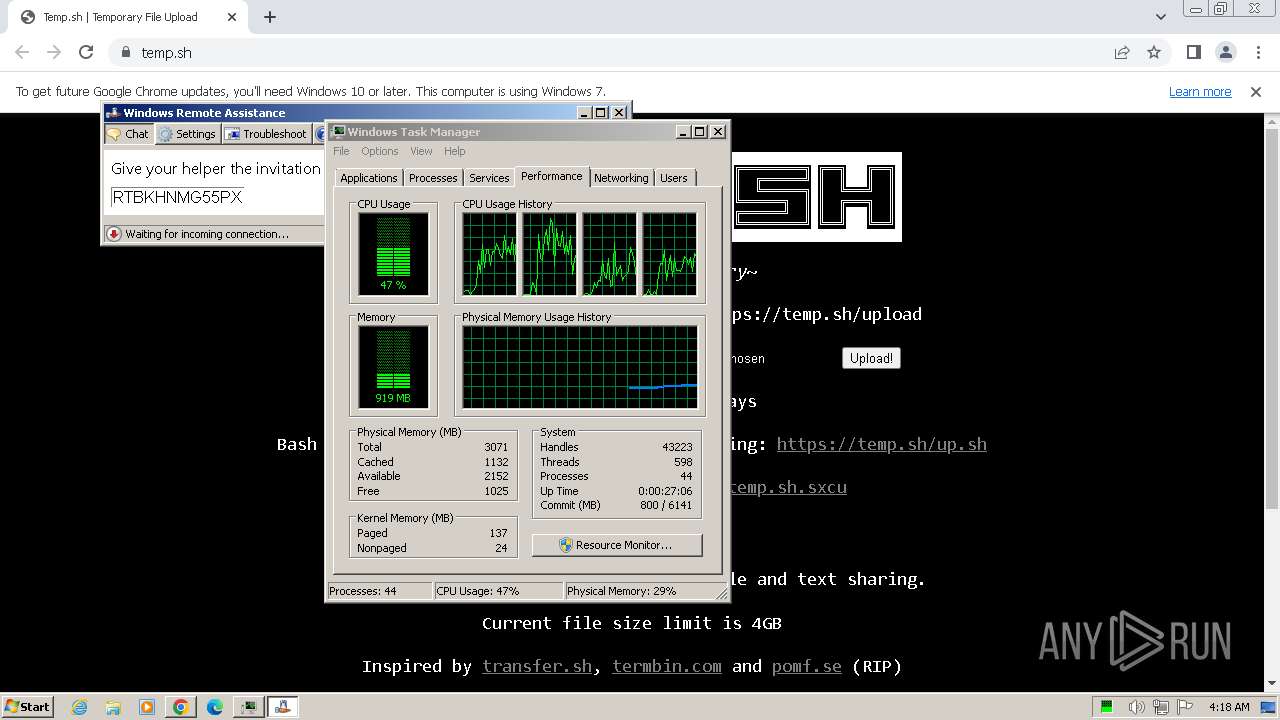Switch to the Processes tab

click(433, 178)
